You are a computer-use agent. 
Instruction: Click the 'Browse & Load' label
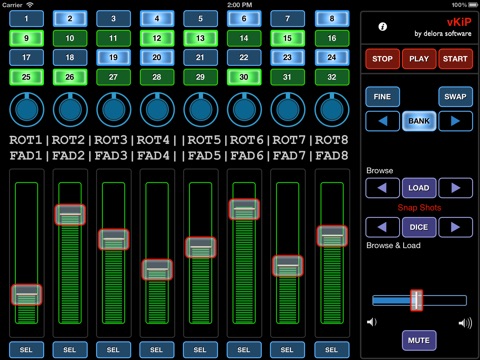393,246
